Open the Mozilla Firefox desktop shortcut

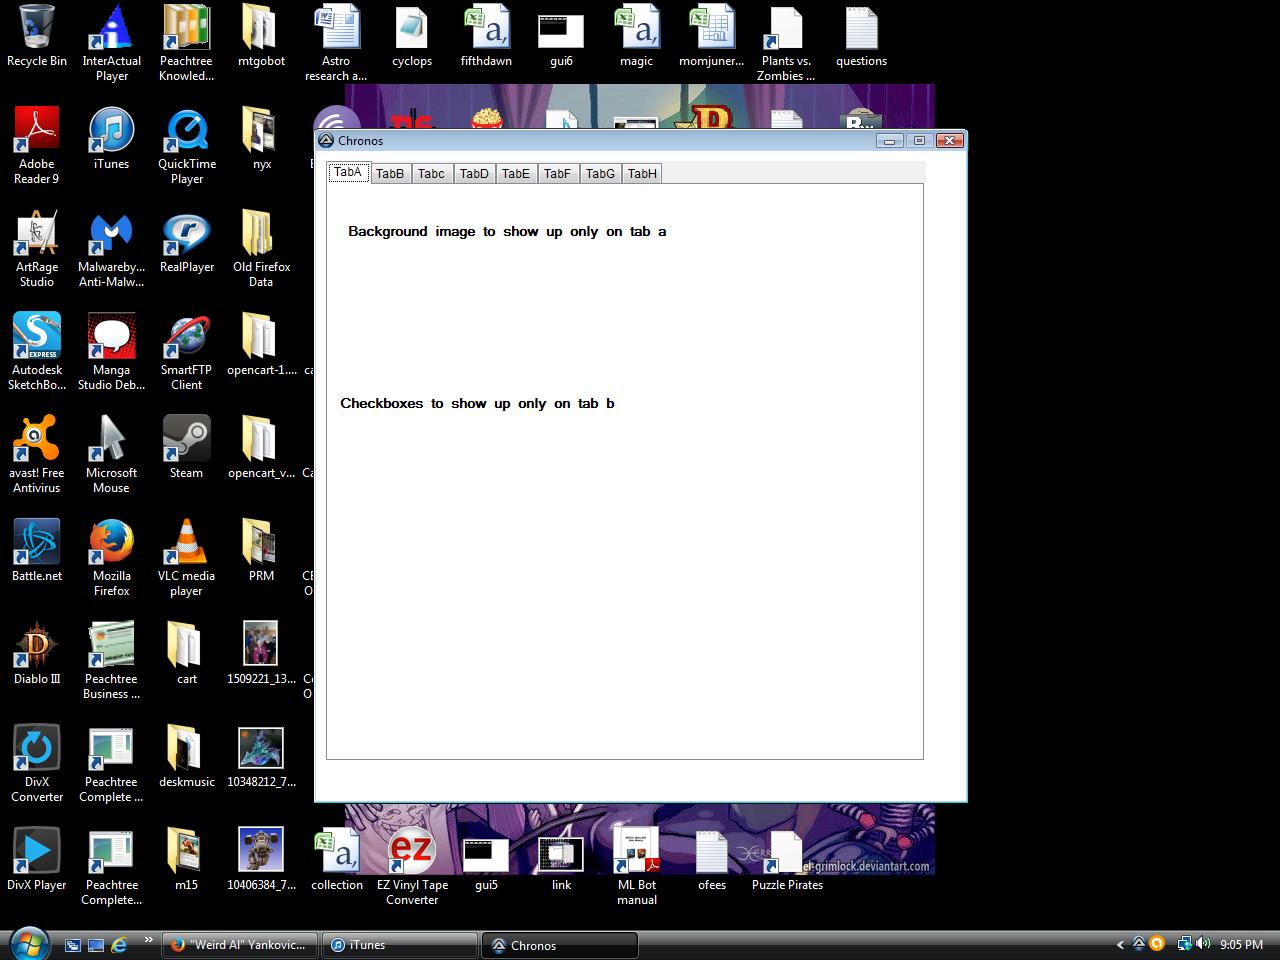point(111,545)
